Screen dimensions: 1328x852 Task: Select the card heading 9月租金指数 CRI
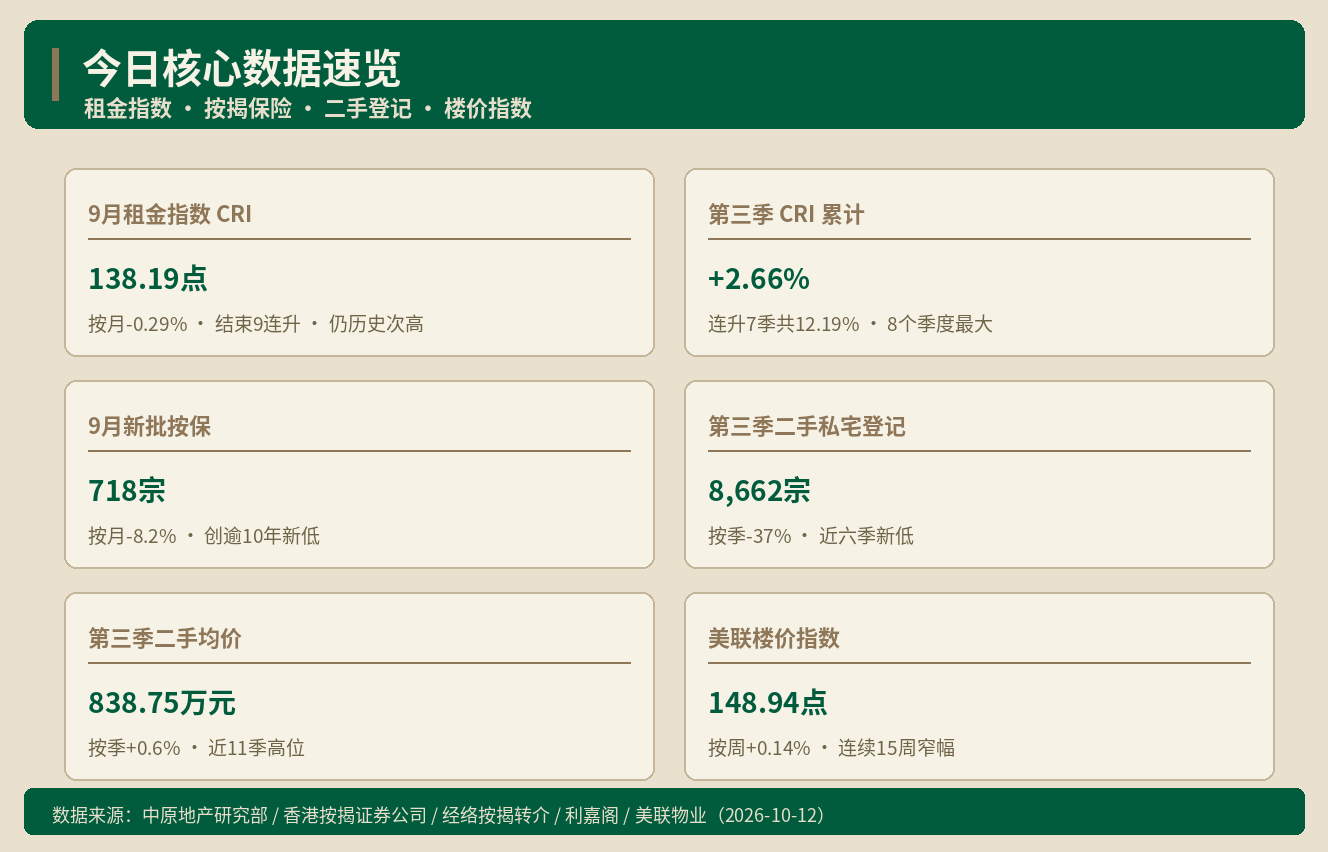(x=170, y=214)
